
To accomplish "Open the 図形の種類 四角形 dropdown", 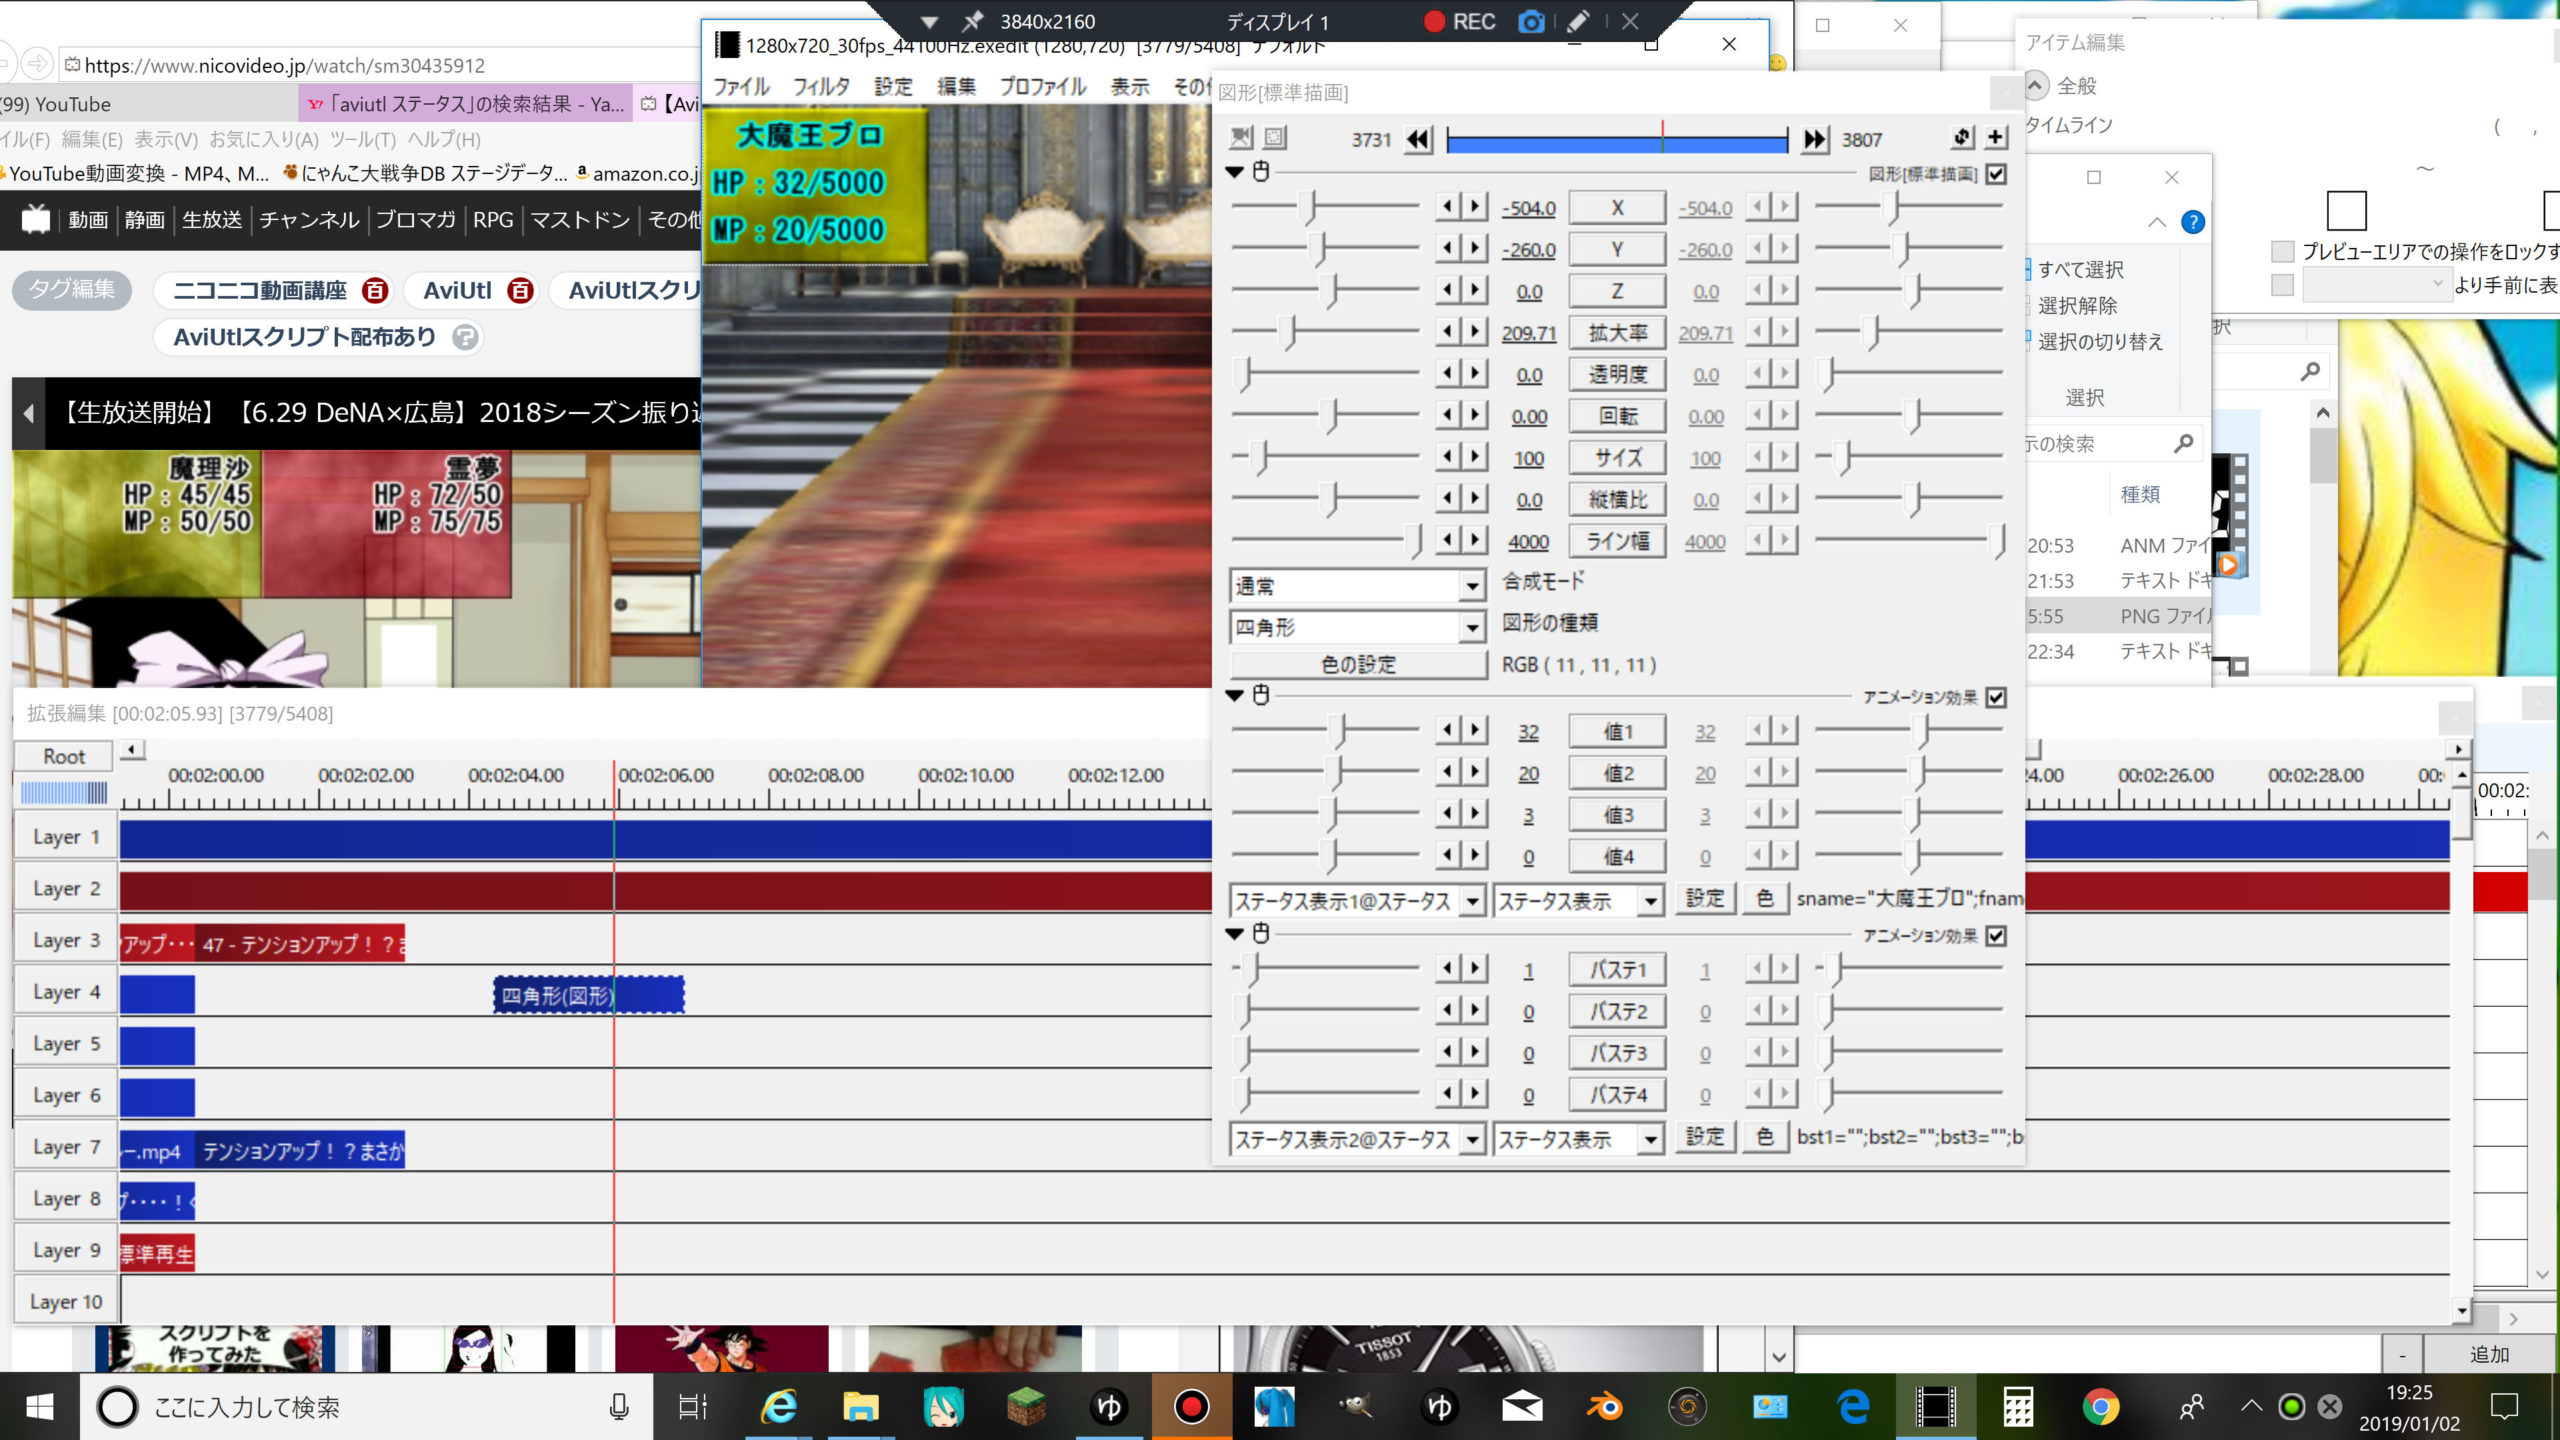I will pyautogui.click(x=1357, y=628).
